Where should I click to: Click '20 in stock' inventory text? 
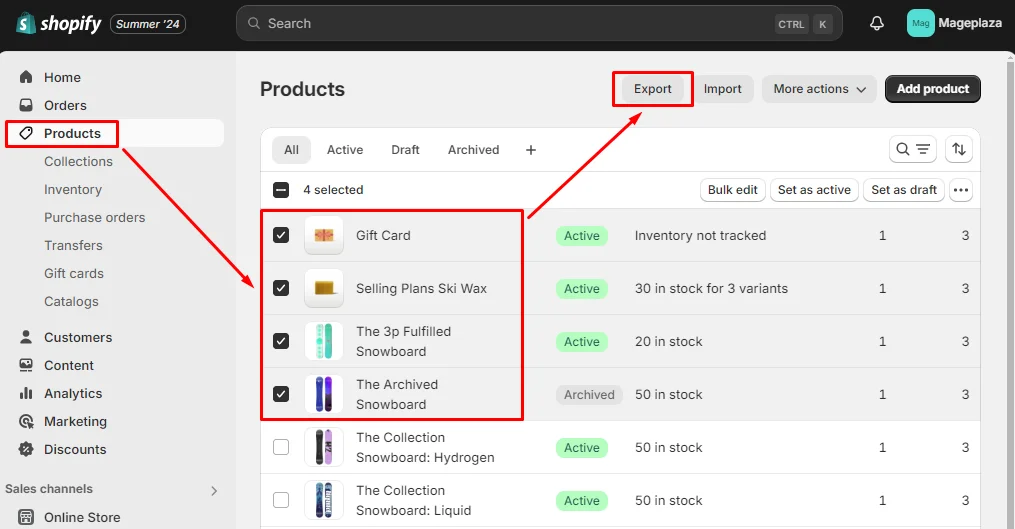pyautogui.click(x=669, y=342)
